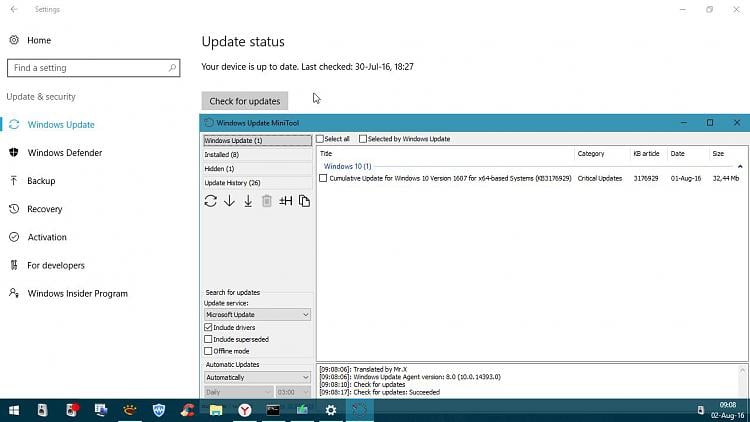This screenshot has width=750, height=422.
Task: Click the shield icon in taskbar
Action: tap(158, 410)
